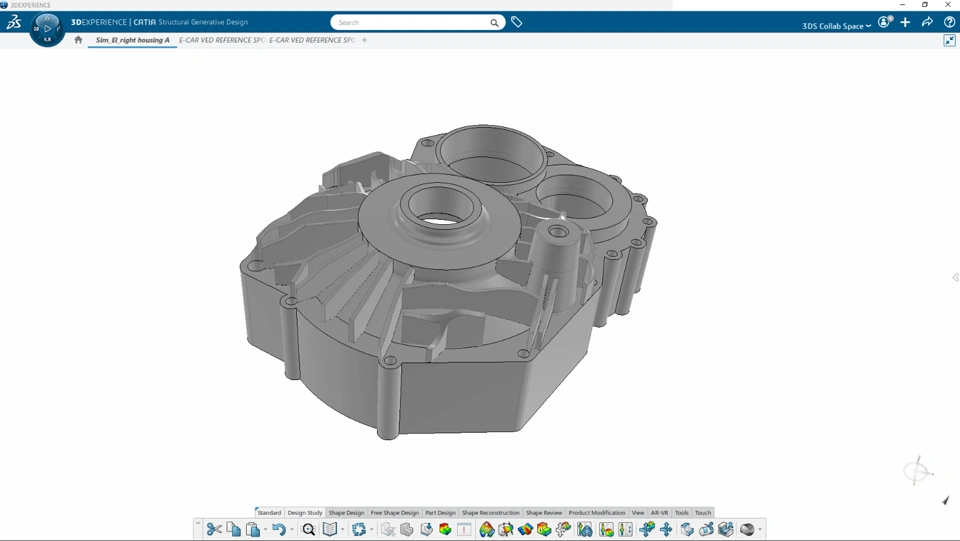The width and height of the screenshot is (960, 541).
Task: Open the Undo history dropdown arrow
Action: [x=291, y=530]
